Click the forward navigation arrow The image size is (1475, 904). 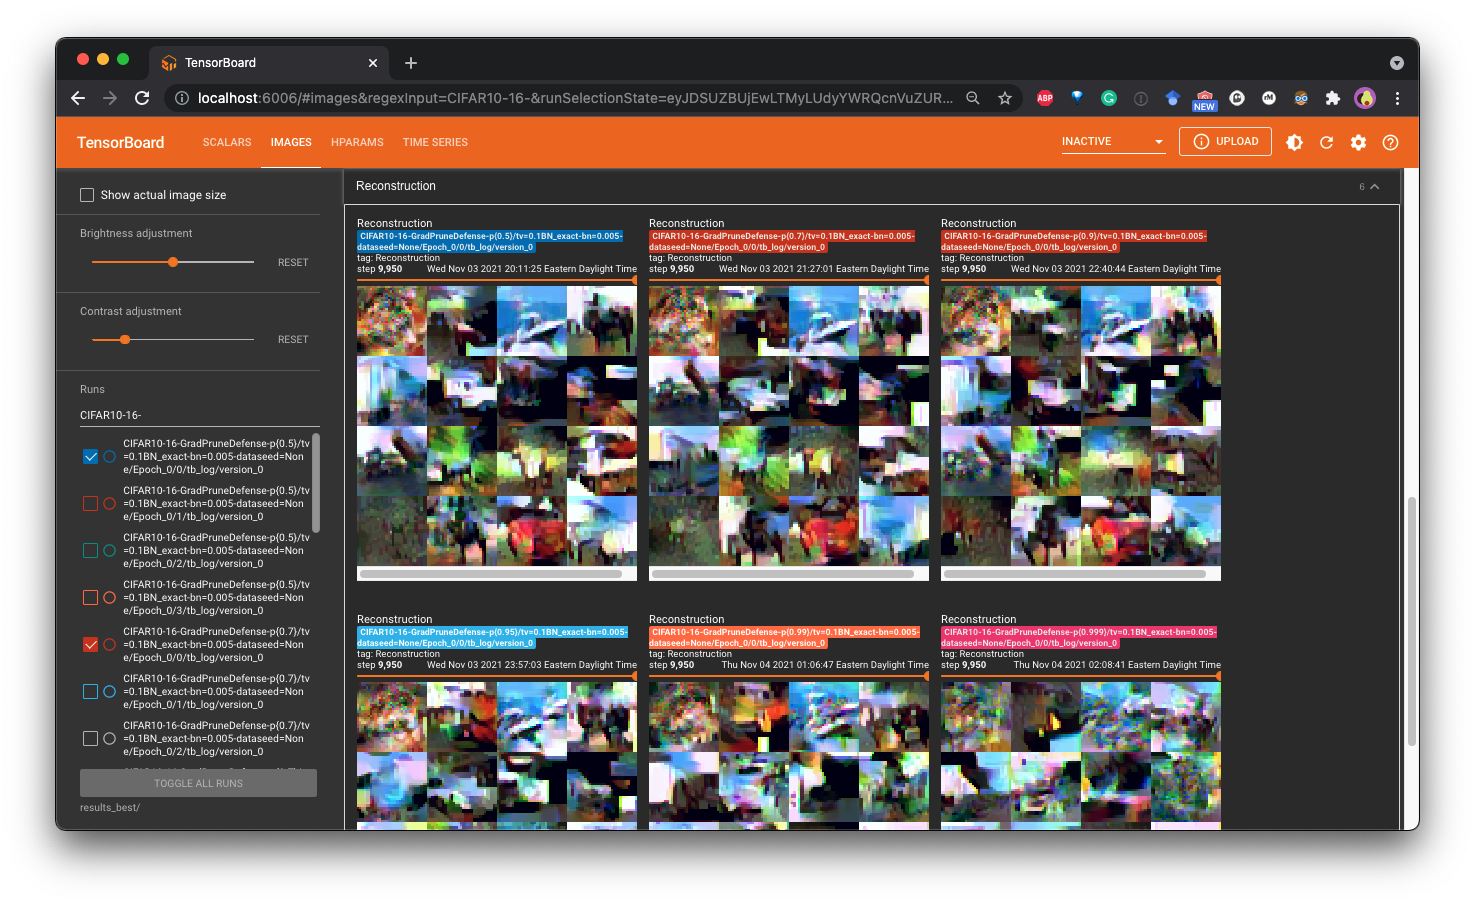point(110,98)
